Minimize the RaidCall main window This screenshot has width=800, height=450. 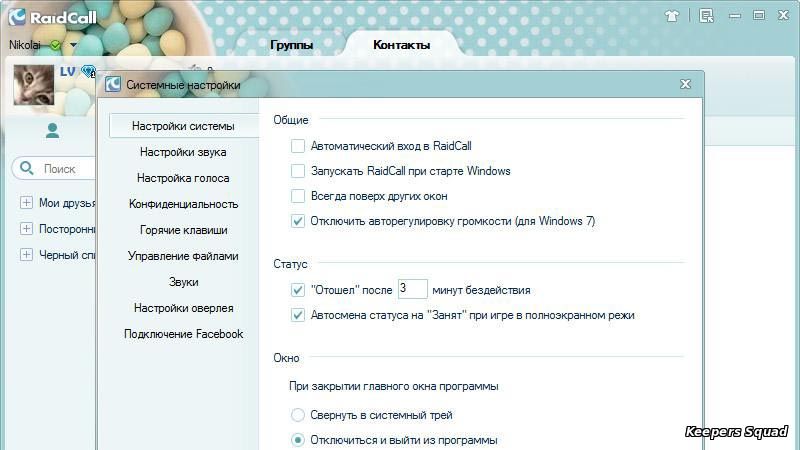(x=735, y=16)
